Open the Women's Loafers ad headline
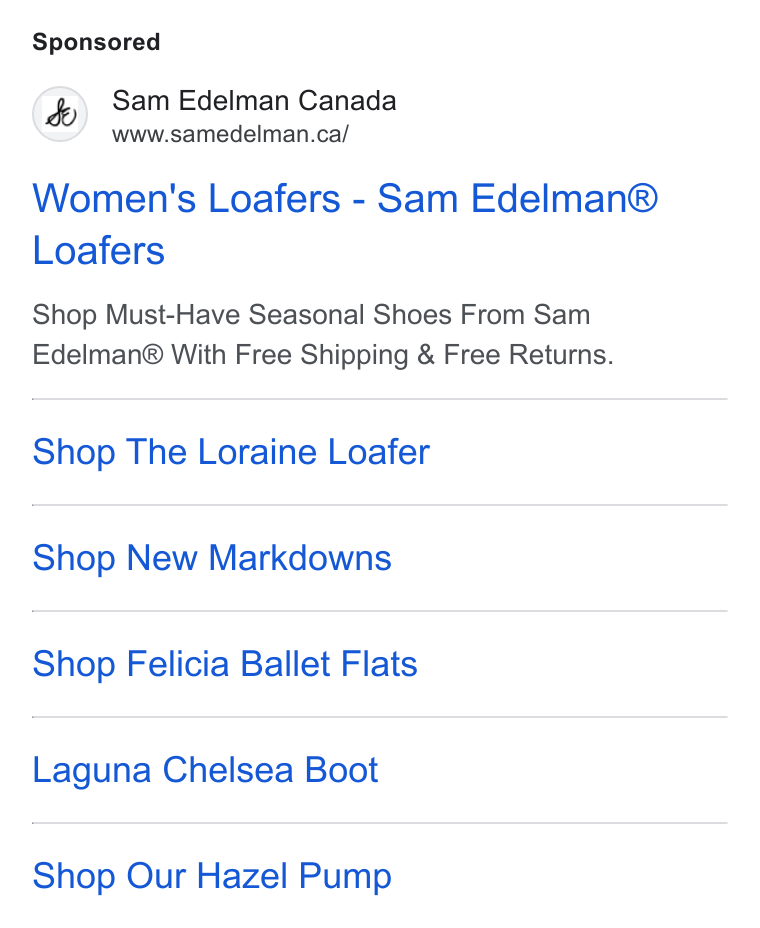The image size is (760, 928). point(345,224)
